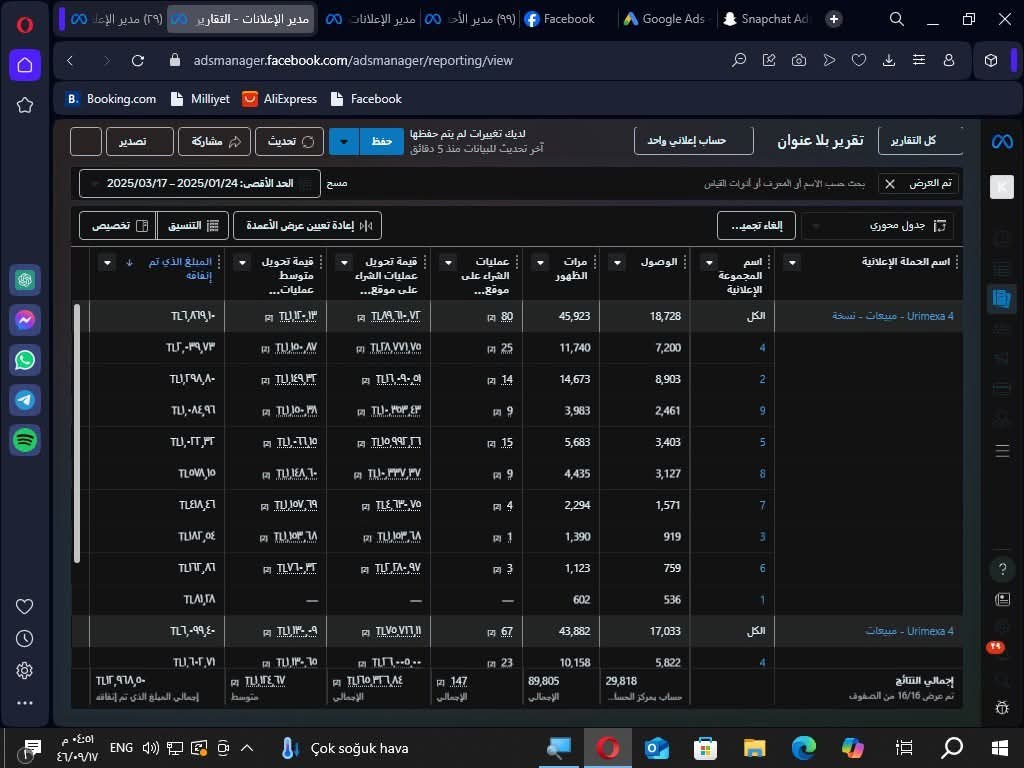The width and height of the screenshot is (1024, 768).
Task: Click the 'تصدير' export button
Action: [134, 142]
